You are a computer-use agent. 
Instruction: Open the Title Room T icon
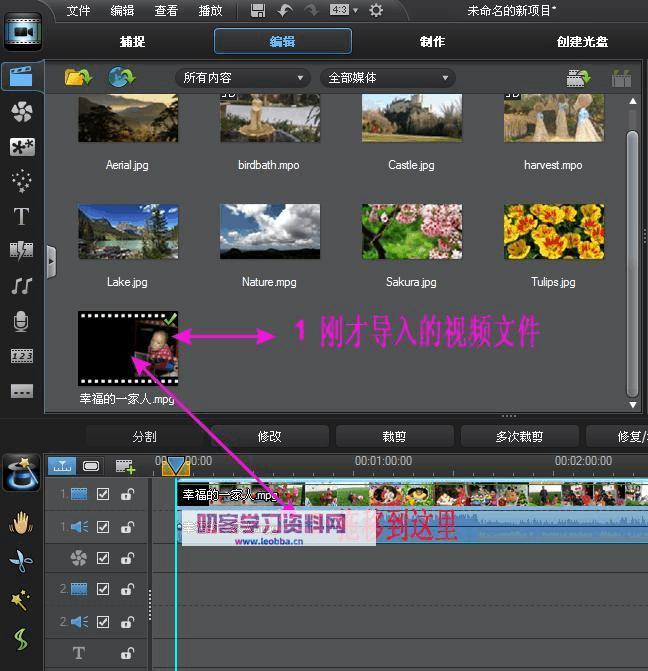pyautogui.click(x=21, y=217)
